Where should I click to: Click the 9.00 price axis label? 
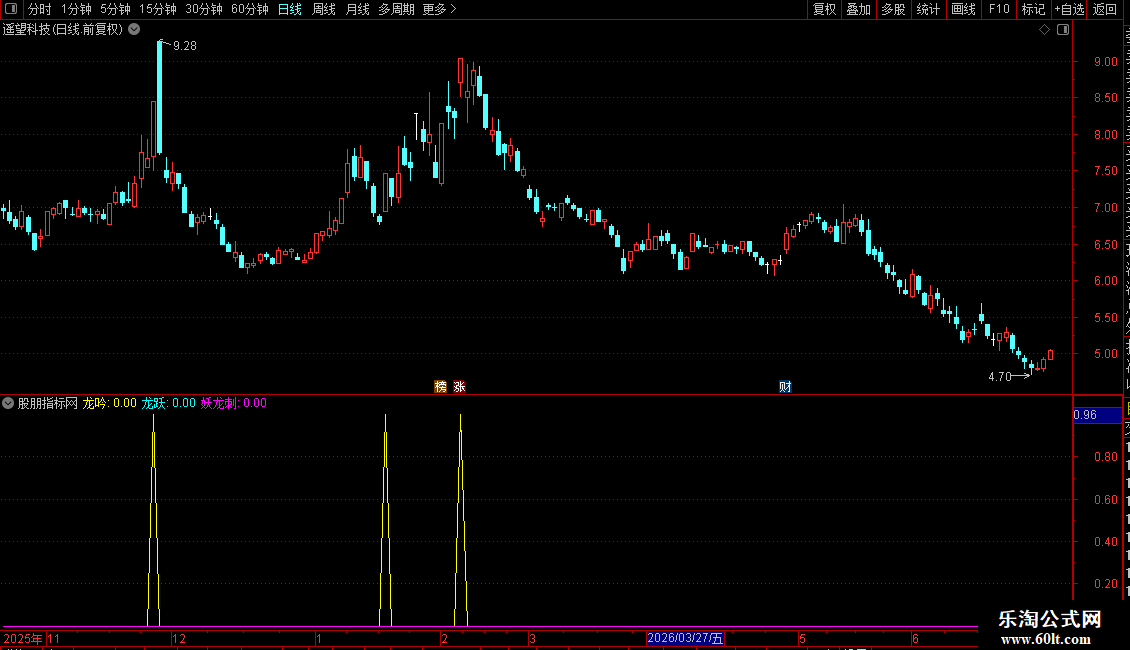click(1105, 62)
